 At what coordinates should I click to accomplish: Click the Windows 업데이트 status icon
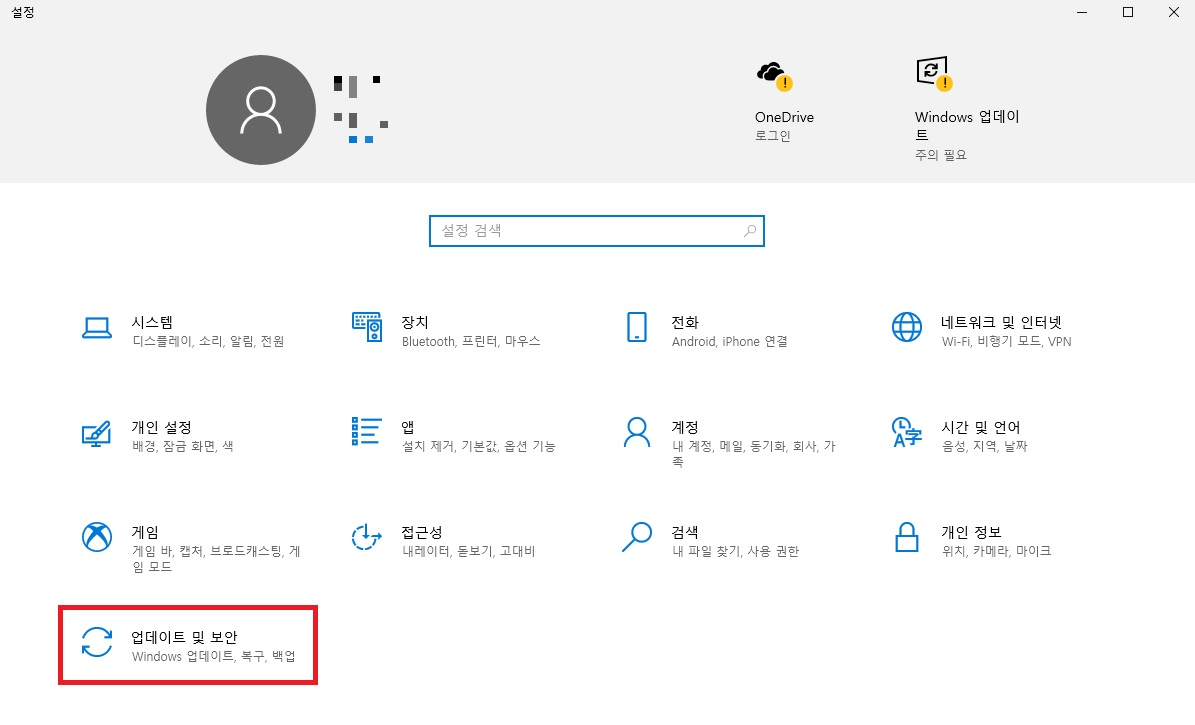coord(934,74)
